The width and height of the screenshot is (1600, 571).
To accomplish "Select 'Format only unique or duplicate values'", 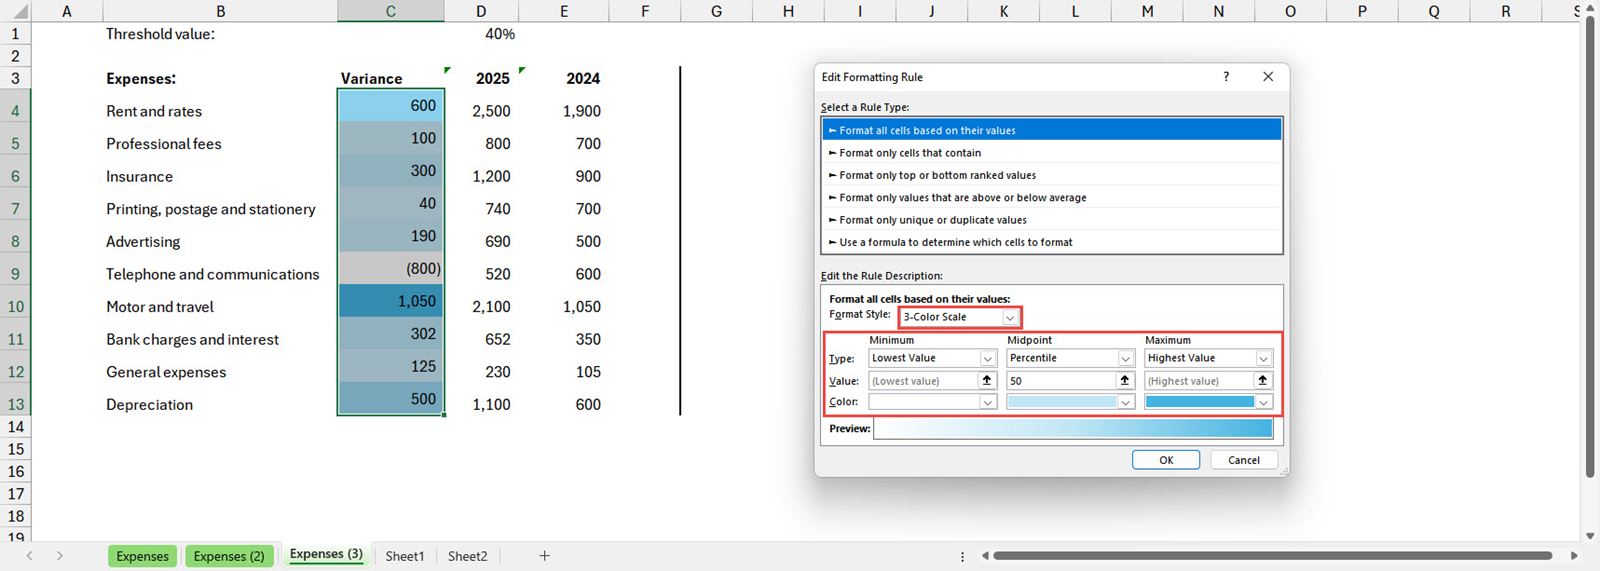I will [1052, 220].
